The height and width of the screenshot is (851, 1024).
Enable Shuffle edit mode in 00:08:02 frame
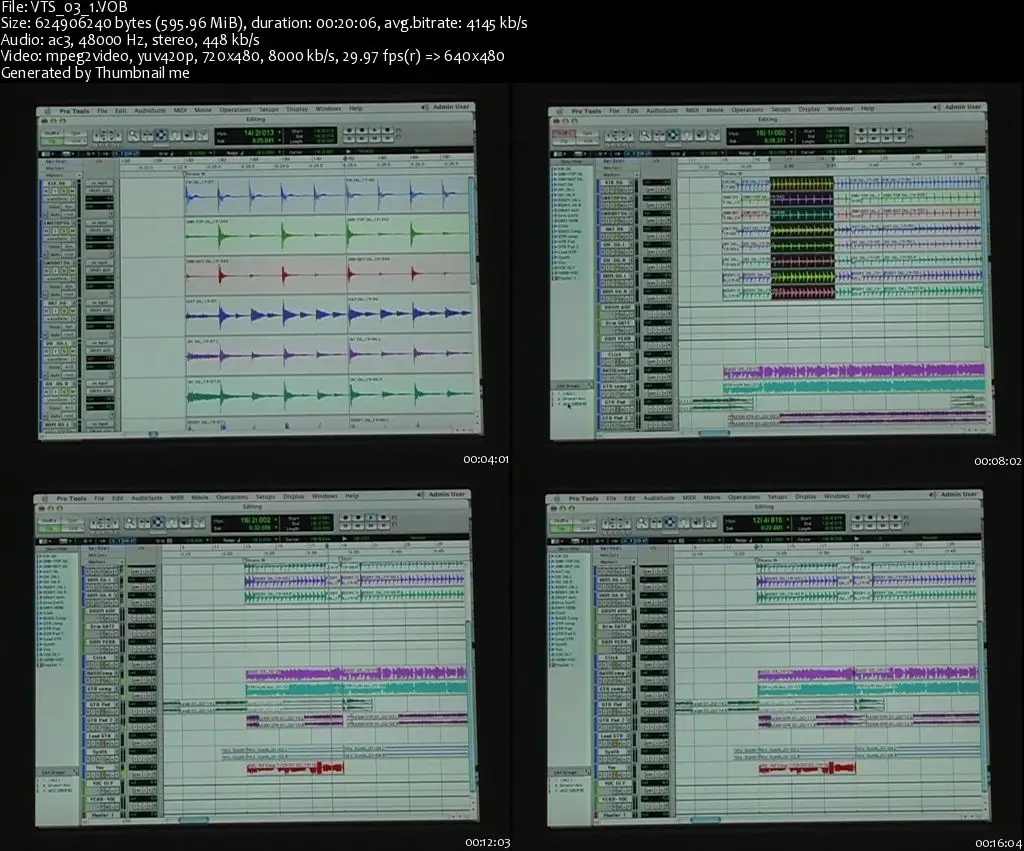564,133
